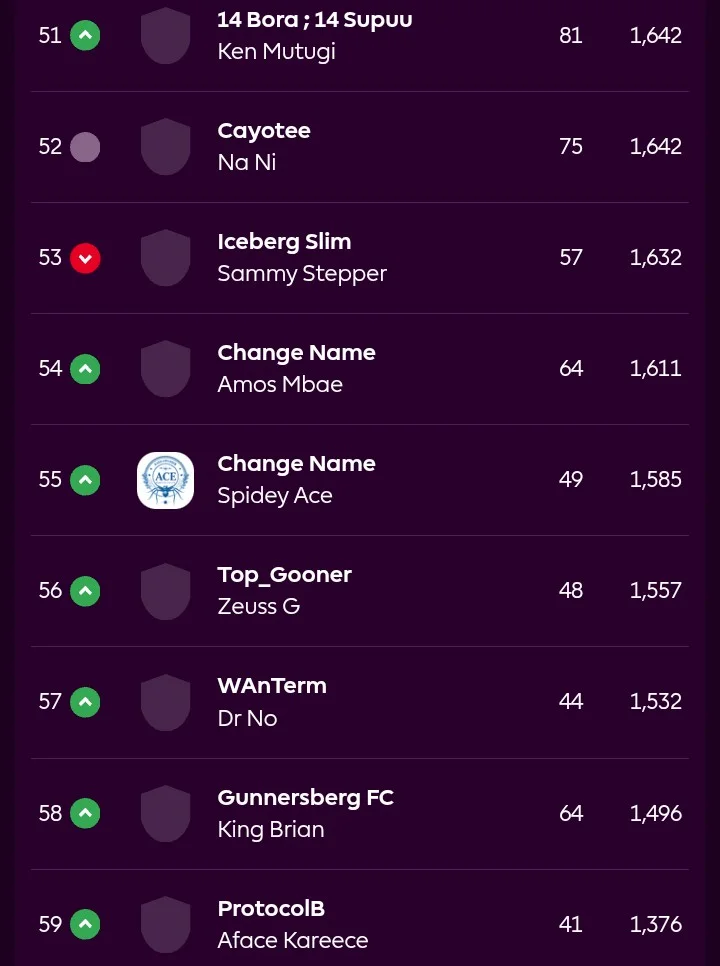Screen dimensions: 720x966
Task: Open Amos Mbae's Change Name team
Action: point(296,352)
